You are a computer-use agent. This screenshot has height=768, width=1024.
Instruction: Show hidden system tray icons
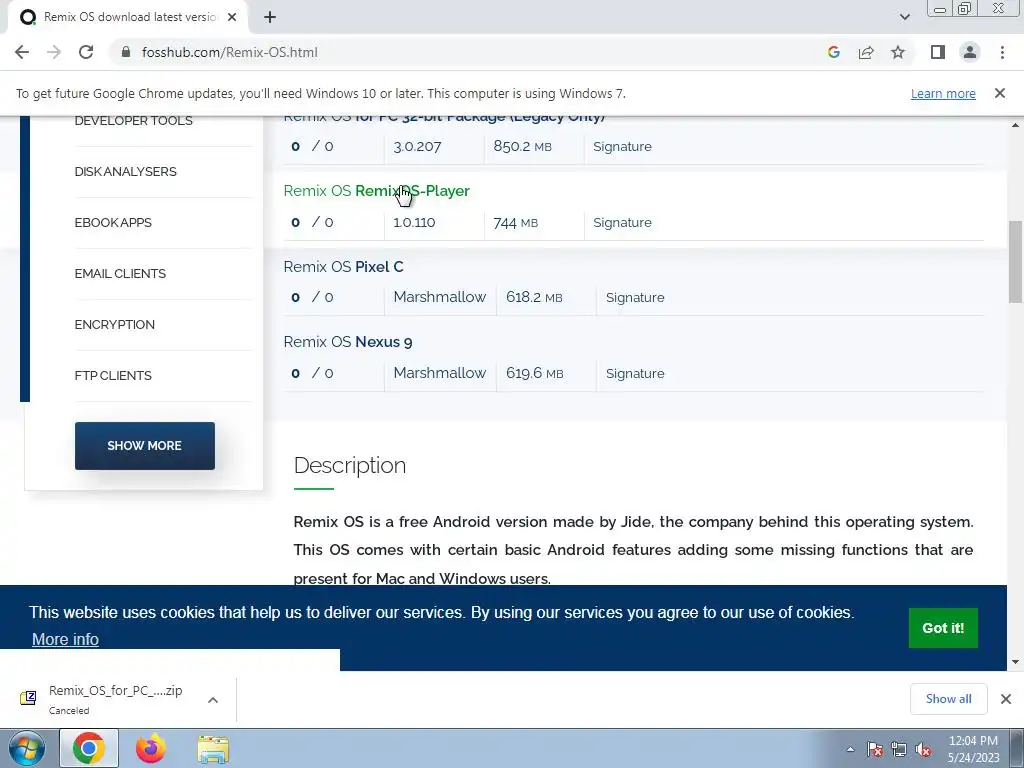coord(850,749)
